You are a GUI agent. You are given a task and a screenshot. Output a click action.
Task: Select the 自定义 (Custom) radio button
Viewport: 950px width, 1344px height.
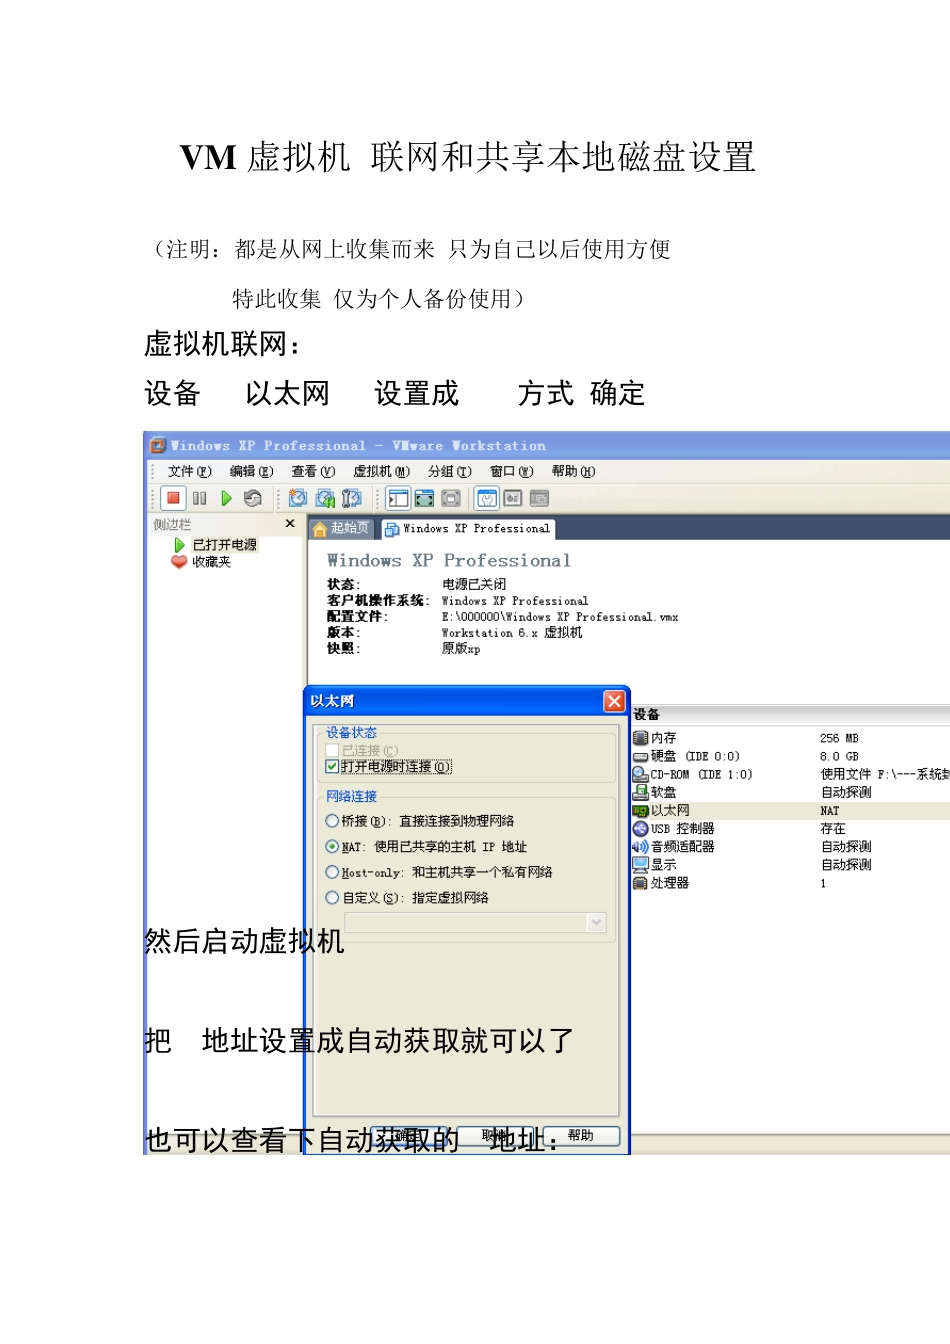[332, 898]
